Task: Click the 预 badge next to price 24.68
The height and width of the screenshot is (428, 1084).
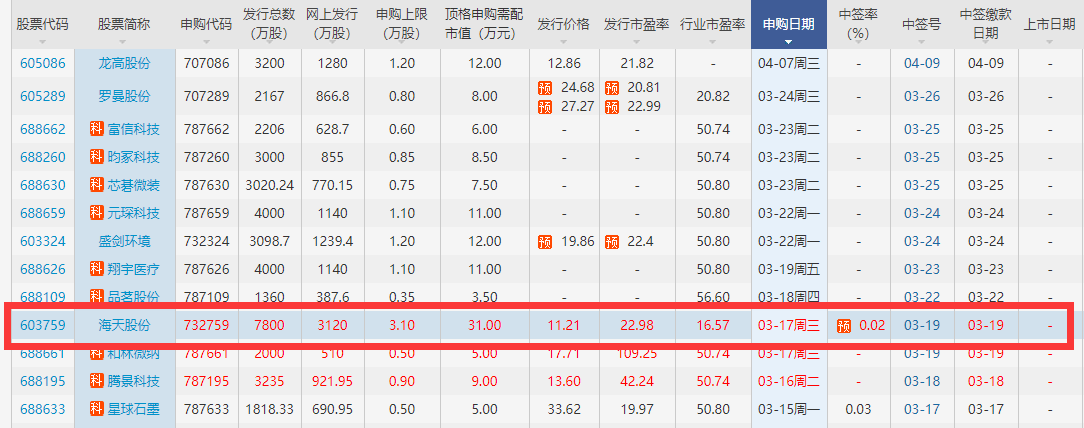Action: 545,88
